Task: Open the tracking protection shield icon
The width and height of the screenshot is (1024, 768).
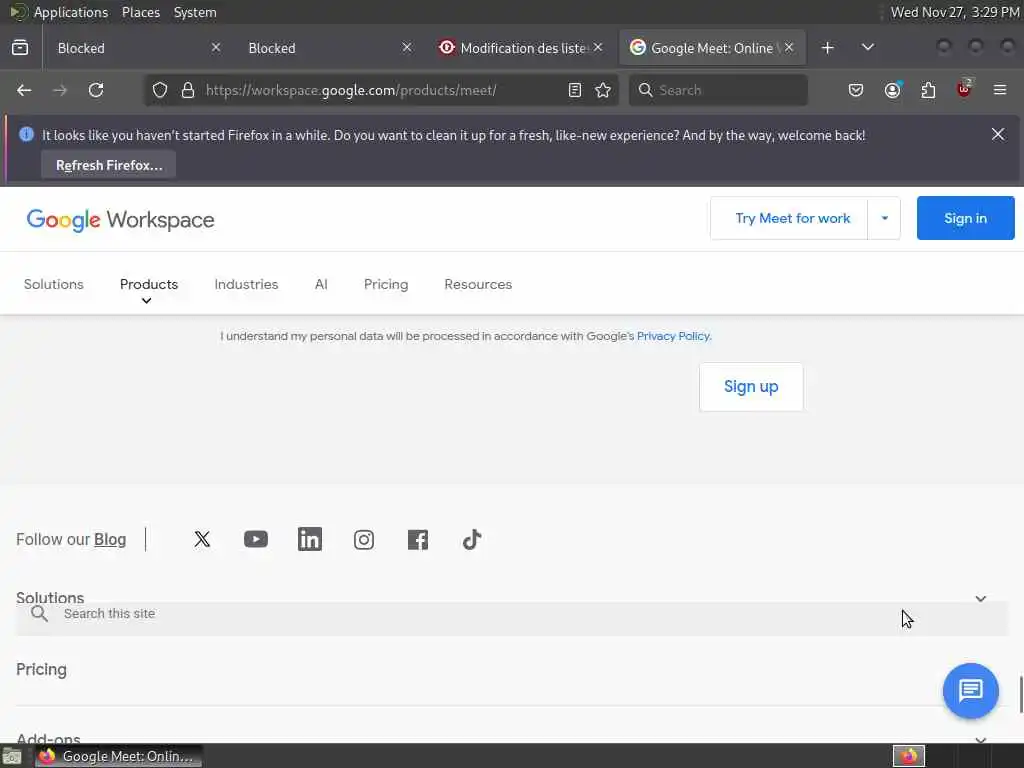Action: click(x=160, y=90)
